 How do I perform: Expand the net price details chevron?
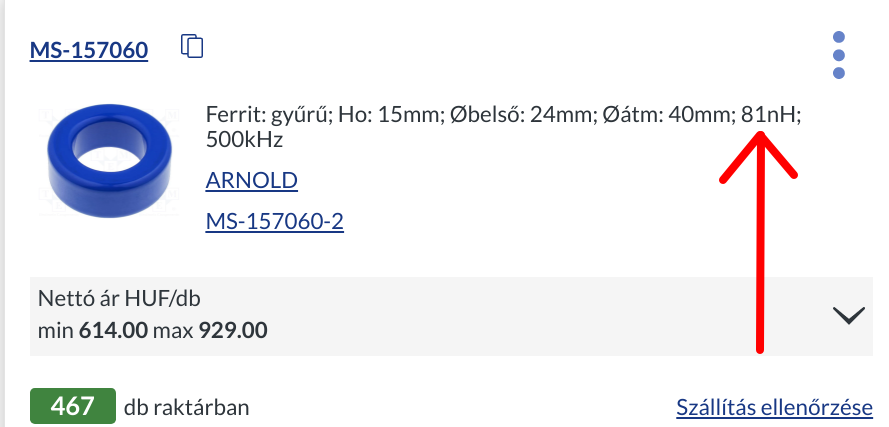848,316
